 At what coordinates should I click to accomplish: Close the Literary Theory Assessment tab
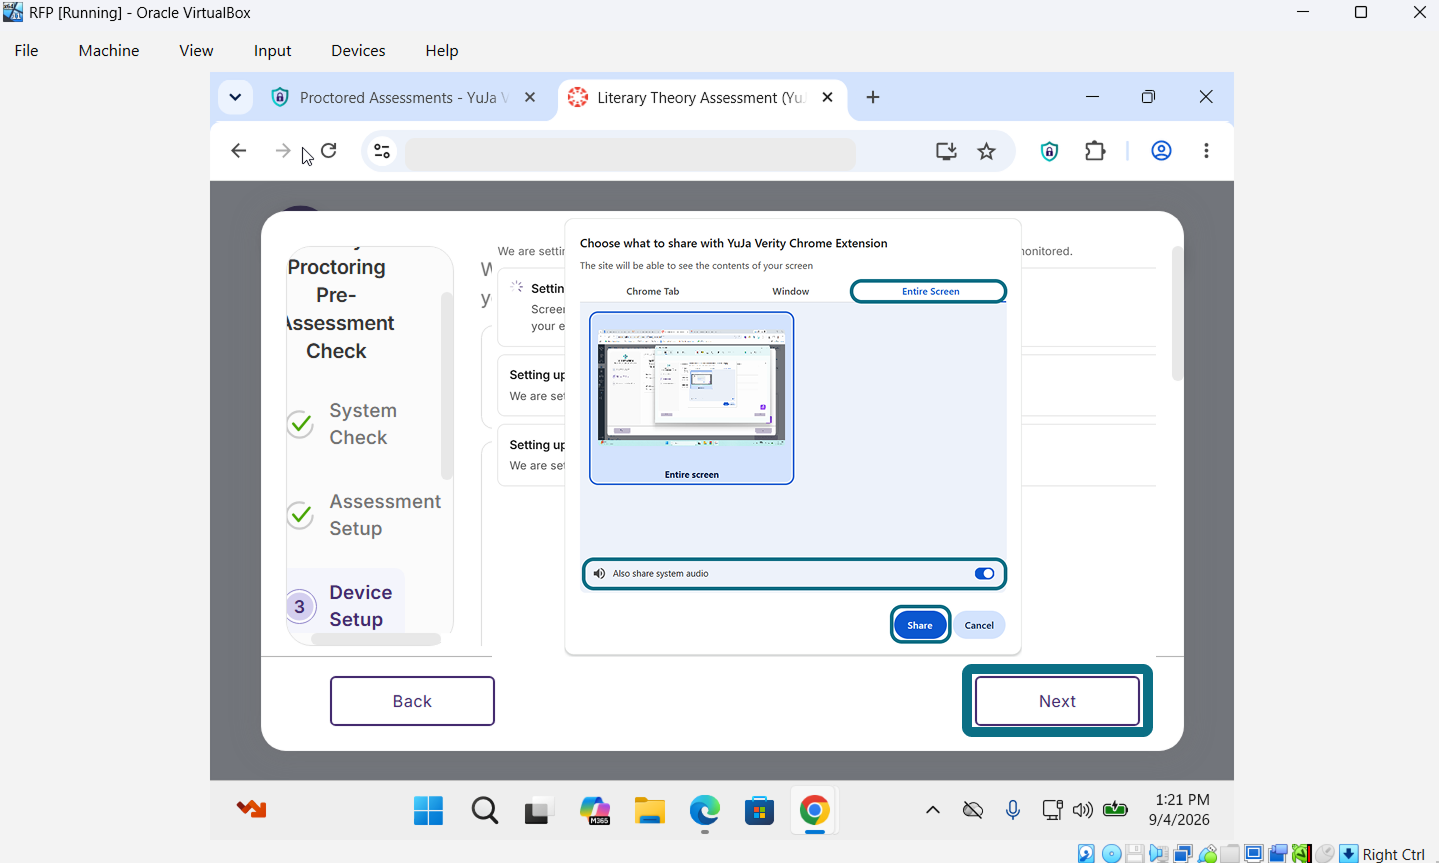tap(827, 97)
